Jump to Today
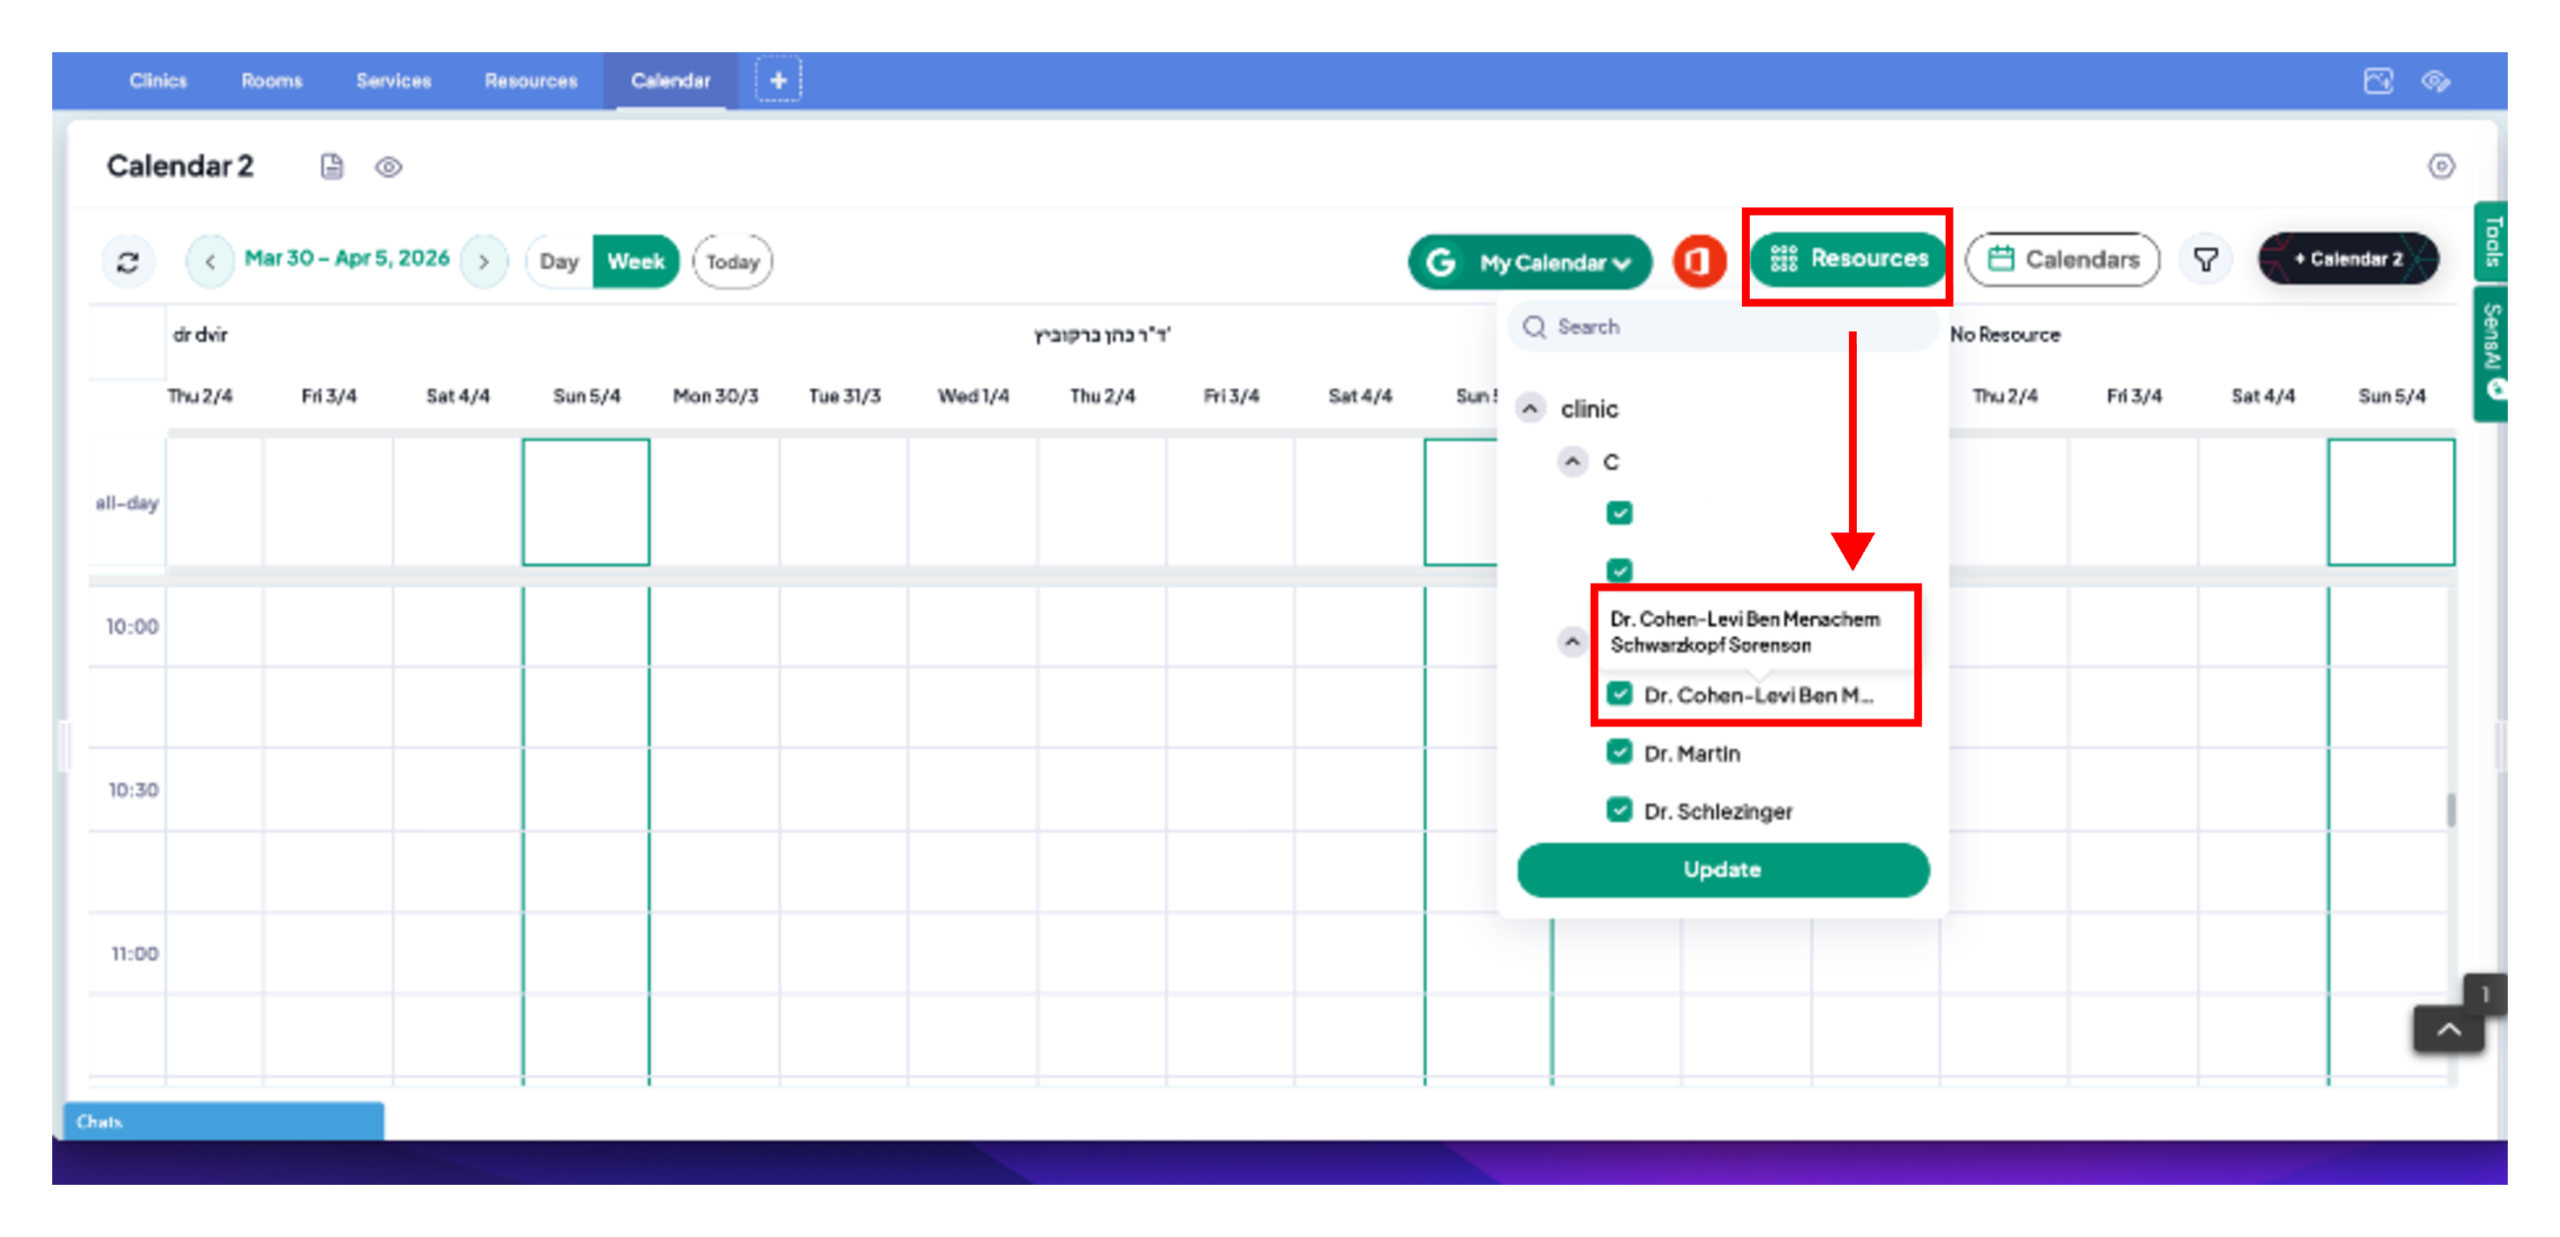The width and height of the screenshot is (2560, 1237). pyautogui.click(x=732, y=262)
